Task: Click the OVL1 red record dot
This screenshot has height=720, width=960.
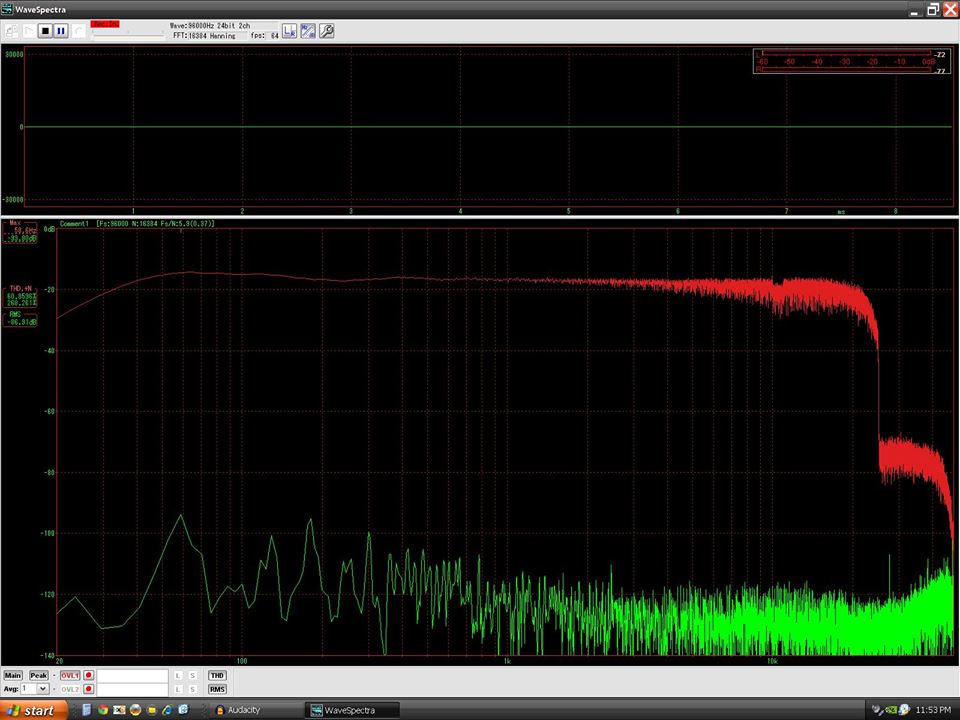Action: (x=89, y=675)
